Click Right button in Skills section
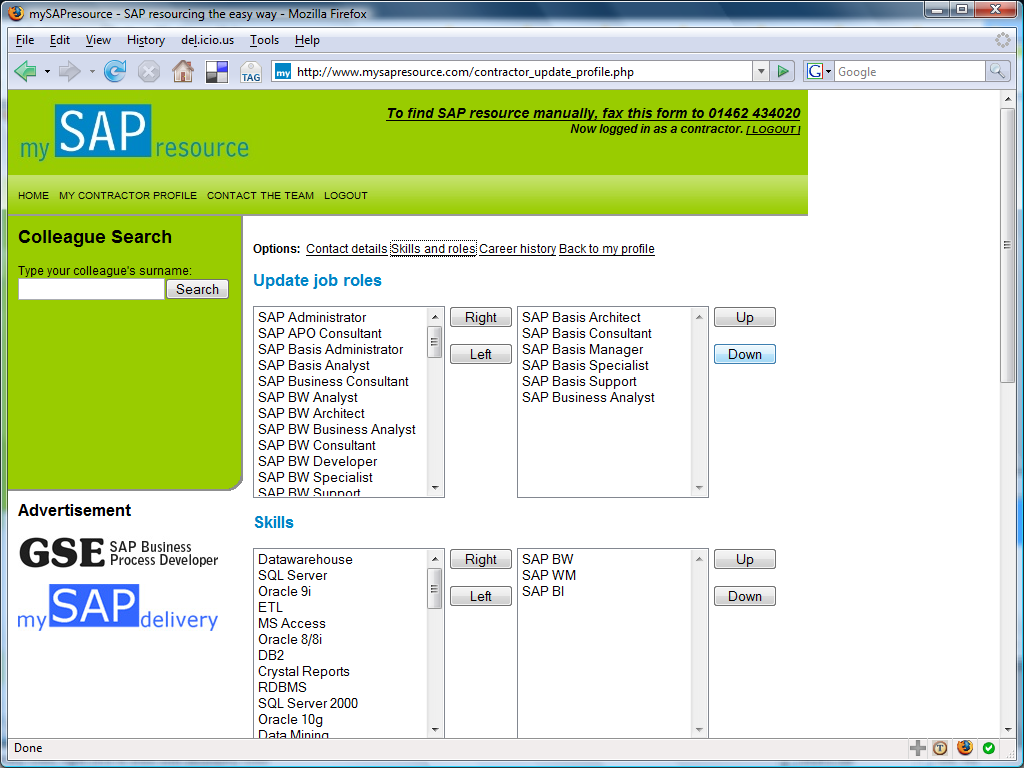The height and width of the screenshot is (768, 1024). 481,560
